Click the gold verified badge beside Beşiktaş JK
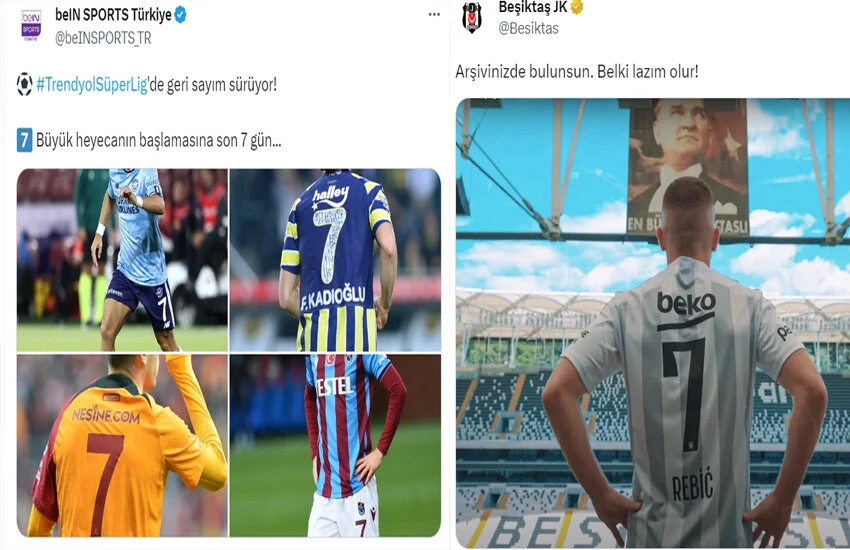This screenshot has height=550, width=850. point(577,7)
